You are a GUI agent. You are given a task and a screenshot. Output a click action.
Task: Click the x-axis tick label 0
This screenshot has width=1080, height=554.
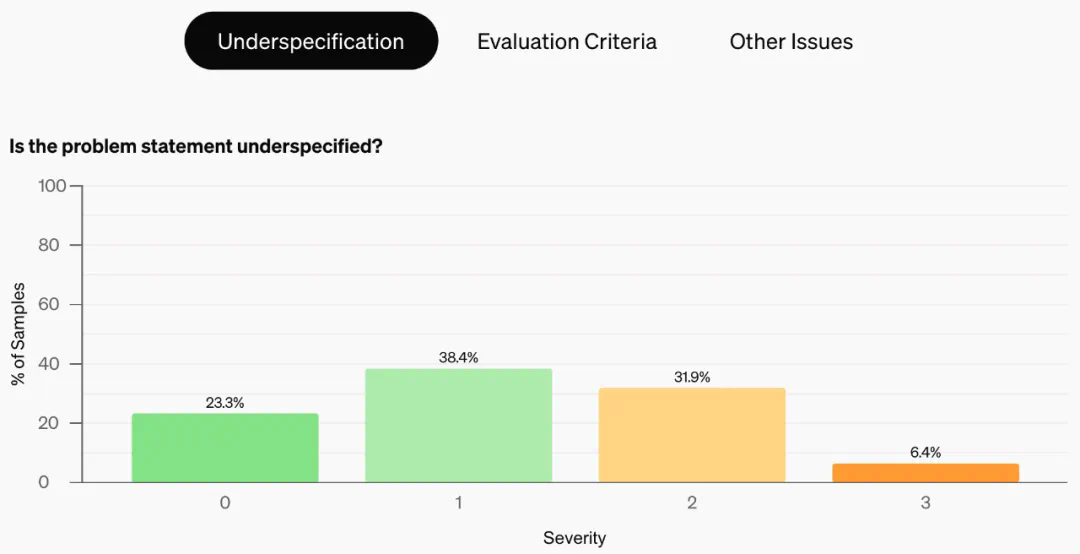tap(225, 503)
